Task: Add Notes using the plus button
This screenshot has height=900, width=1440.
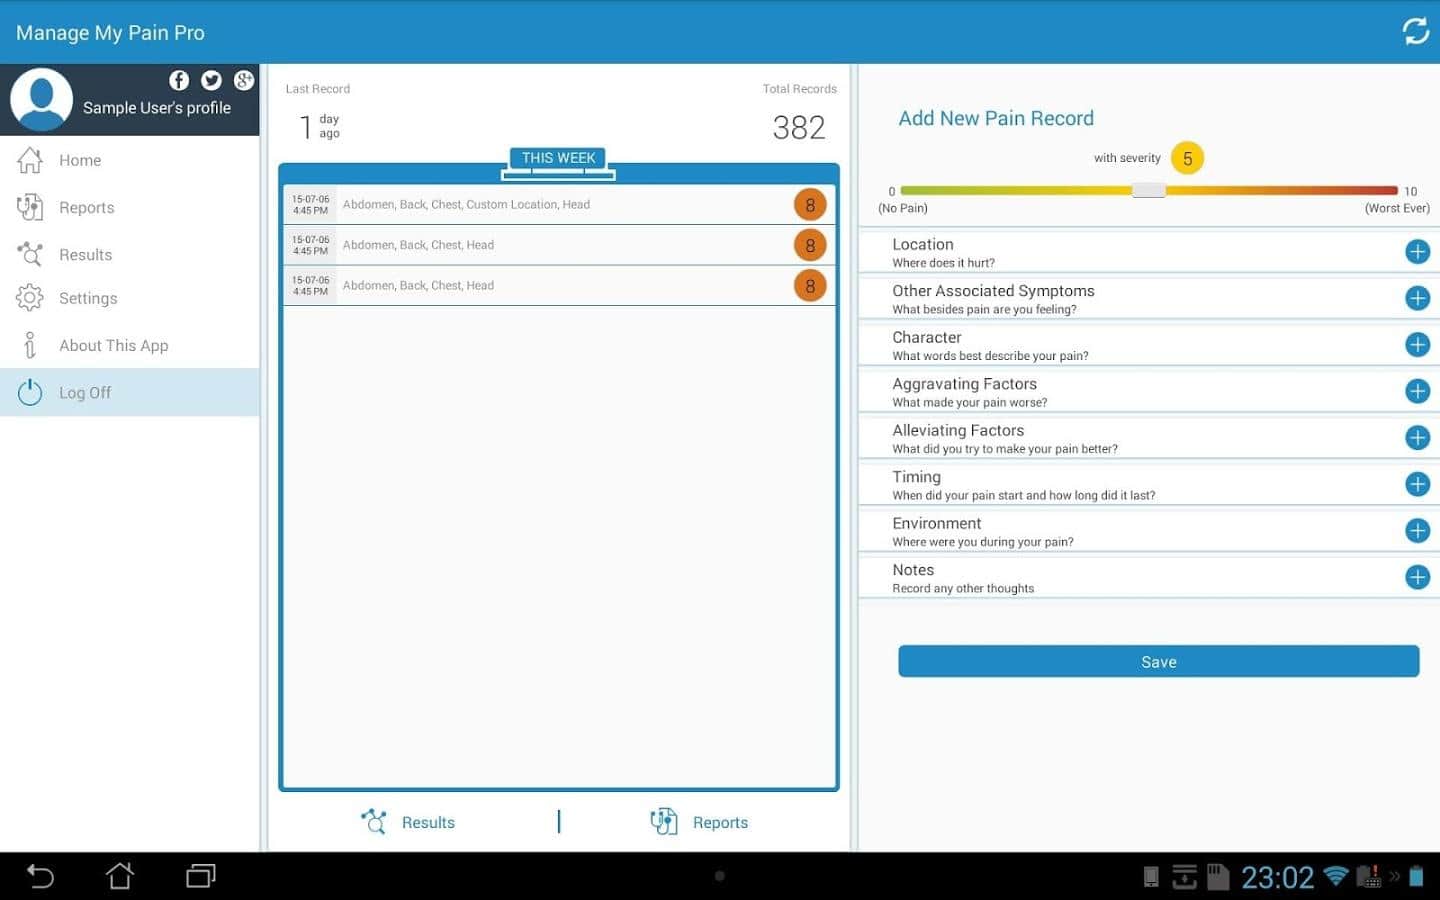Action: [1417, 577]
